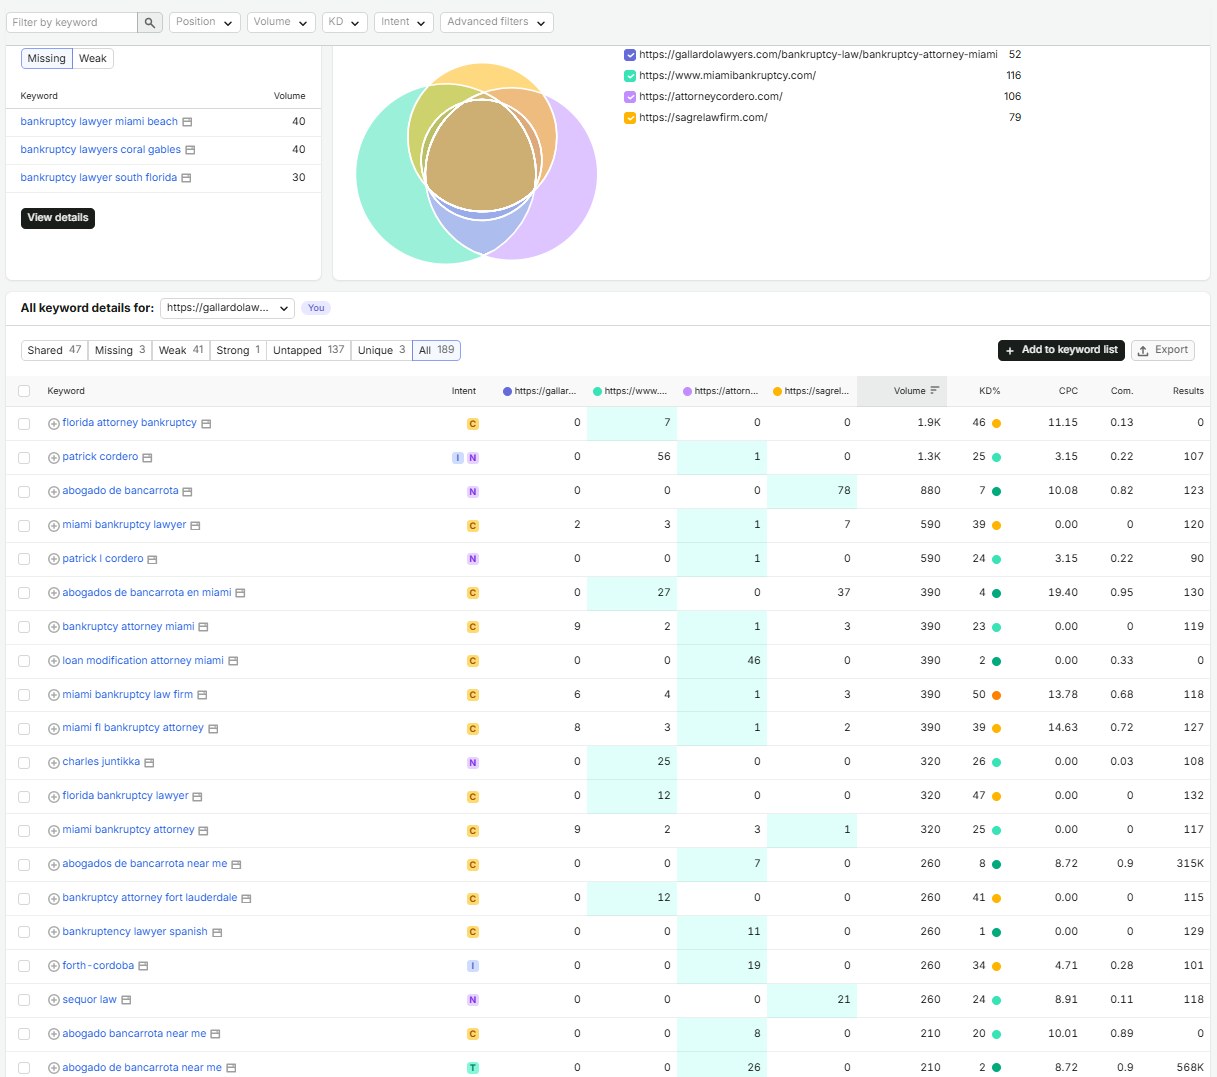Click the Export button
Viewport: 1217px width, 1077px height.
point(1163,350)
